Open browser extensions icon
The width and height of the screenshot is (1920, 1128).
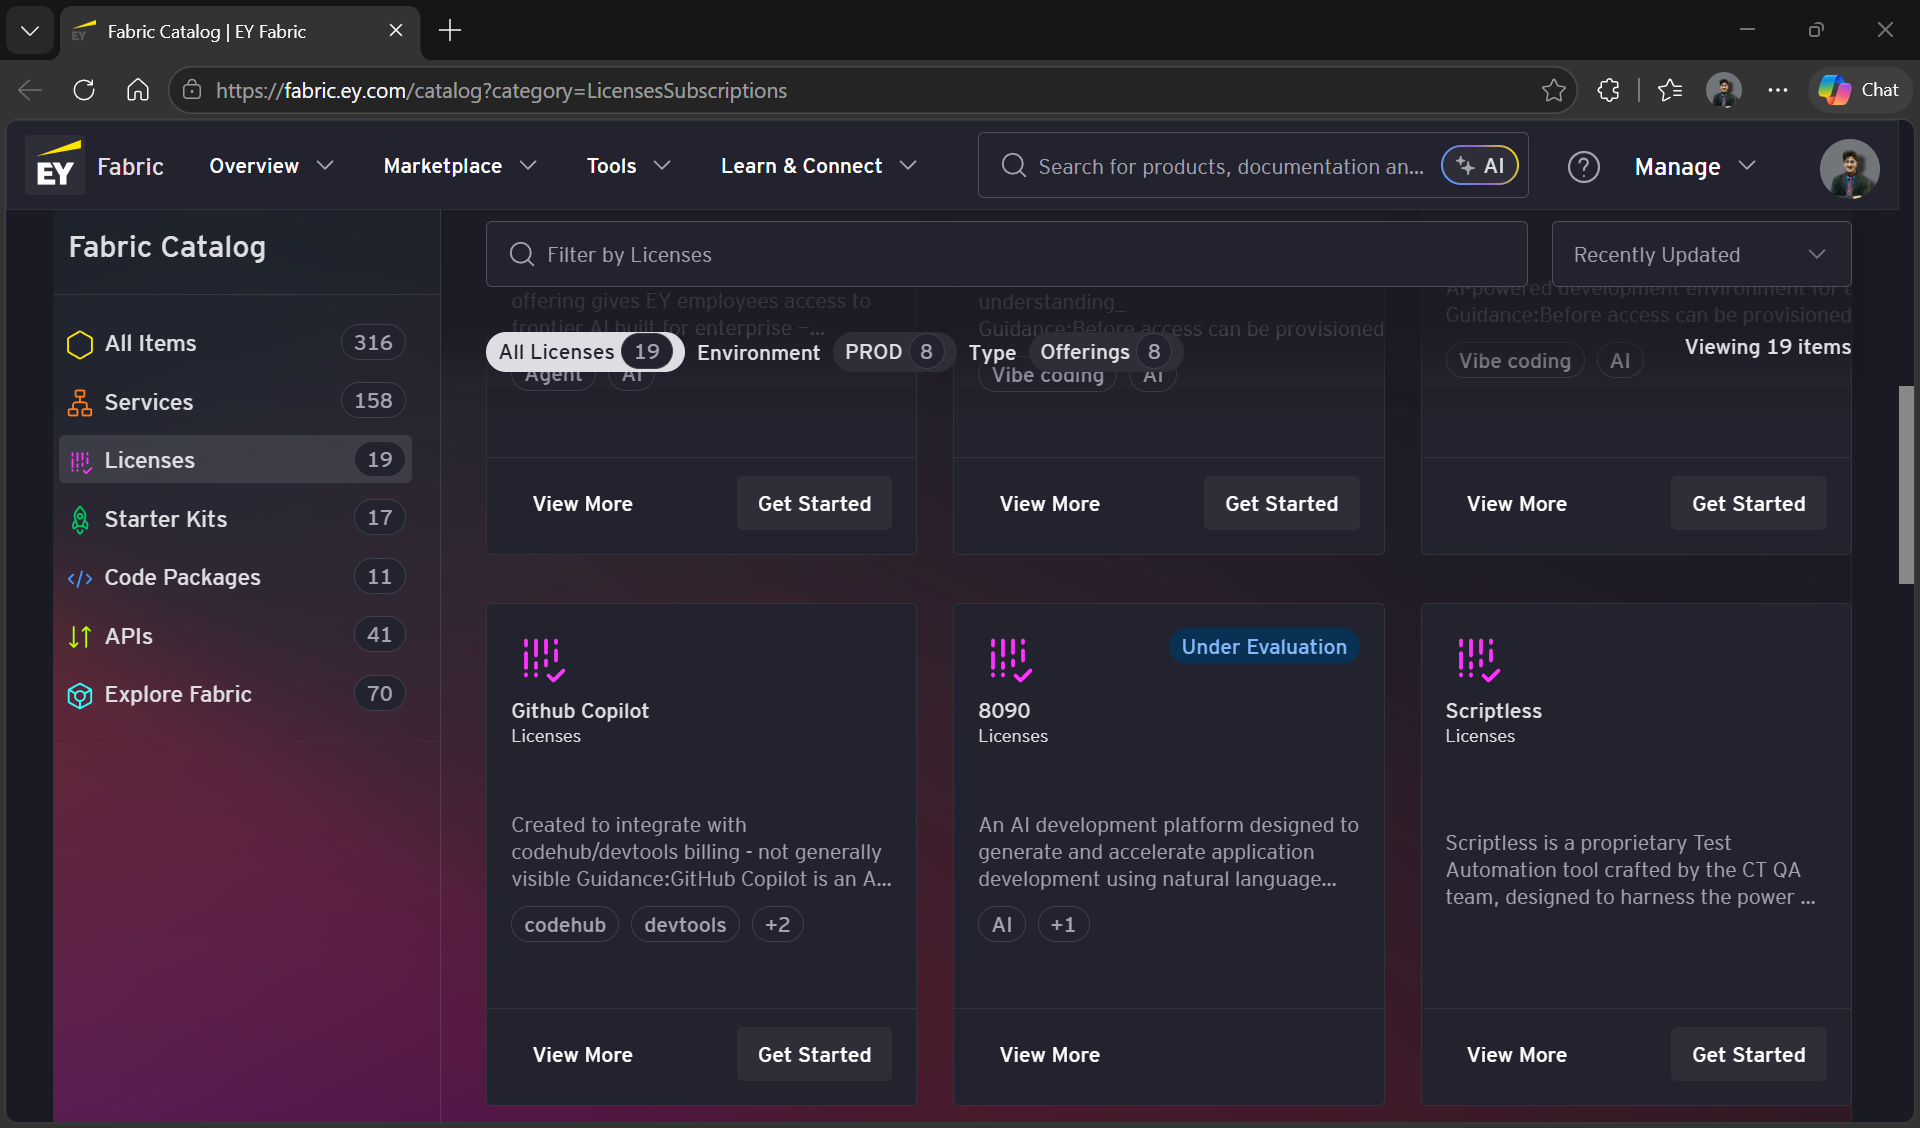[1608, 90]
